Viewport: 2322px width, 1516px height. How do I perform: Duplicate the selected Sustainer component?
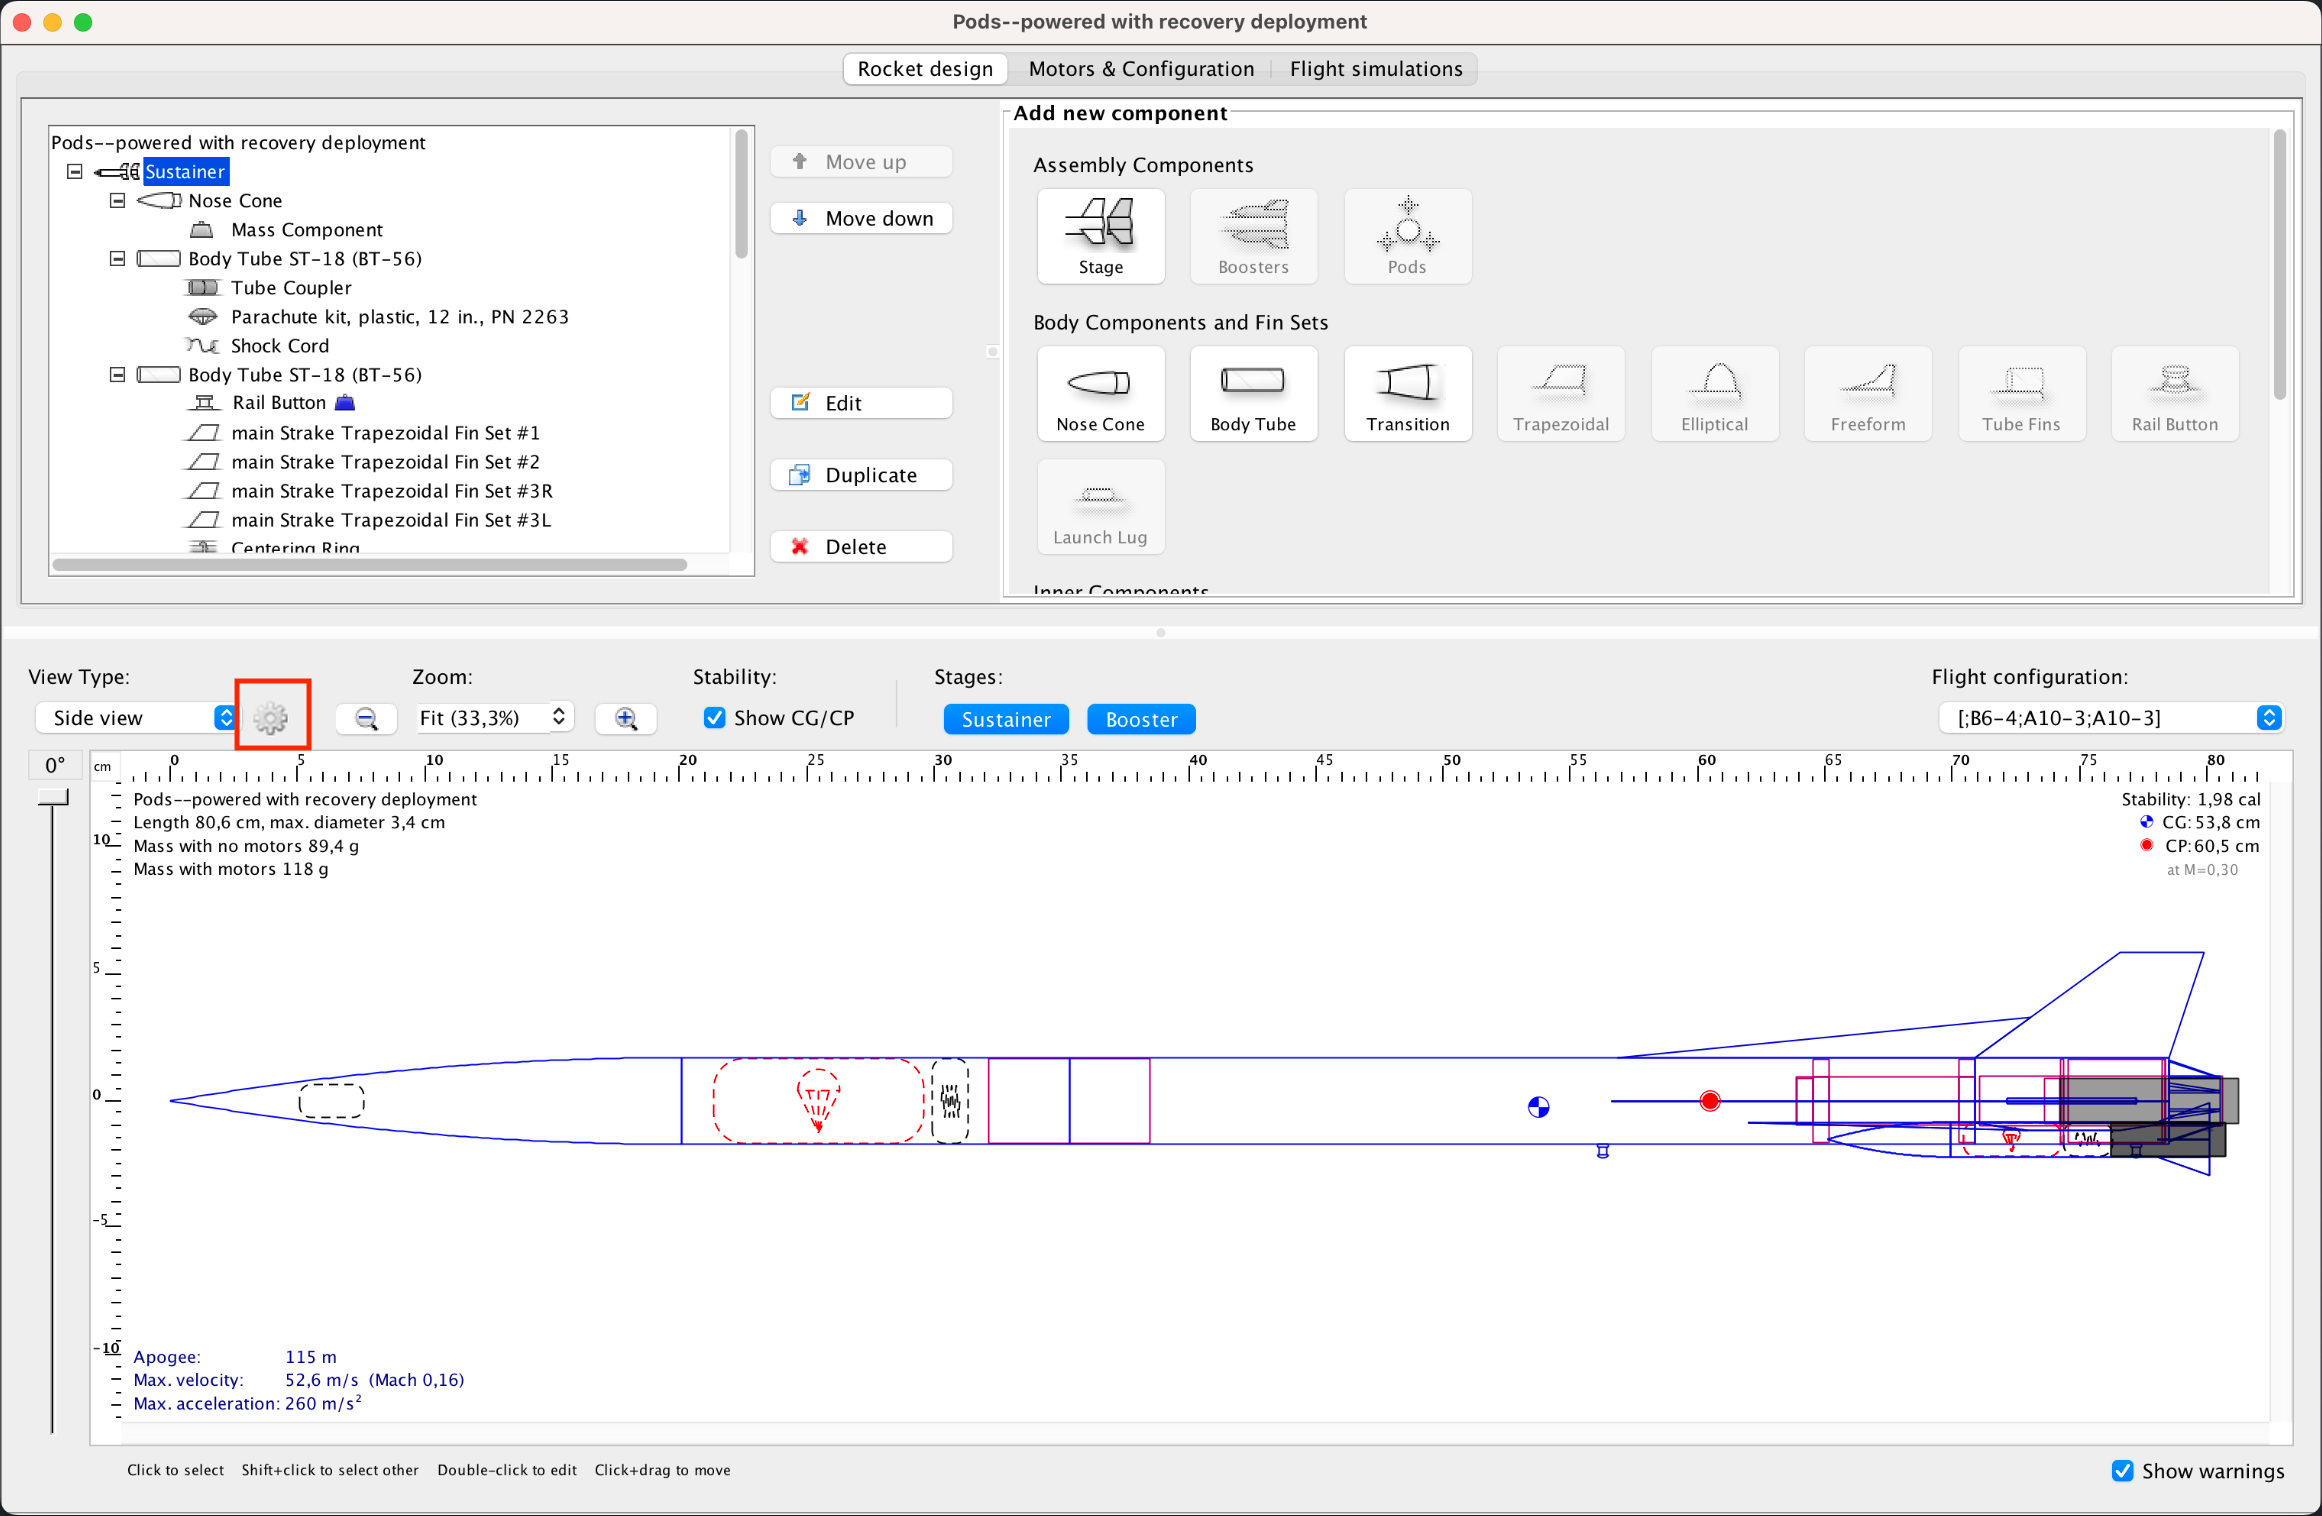point(861,474)
